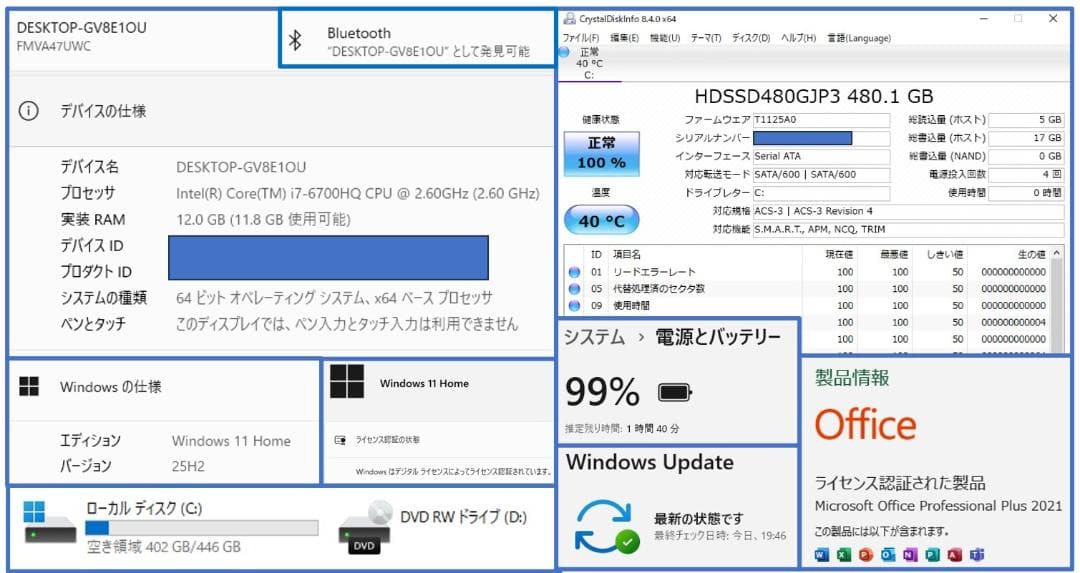
Task: Click the battery icon next to 99%
Action: [x=675, y=393]
